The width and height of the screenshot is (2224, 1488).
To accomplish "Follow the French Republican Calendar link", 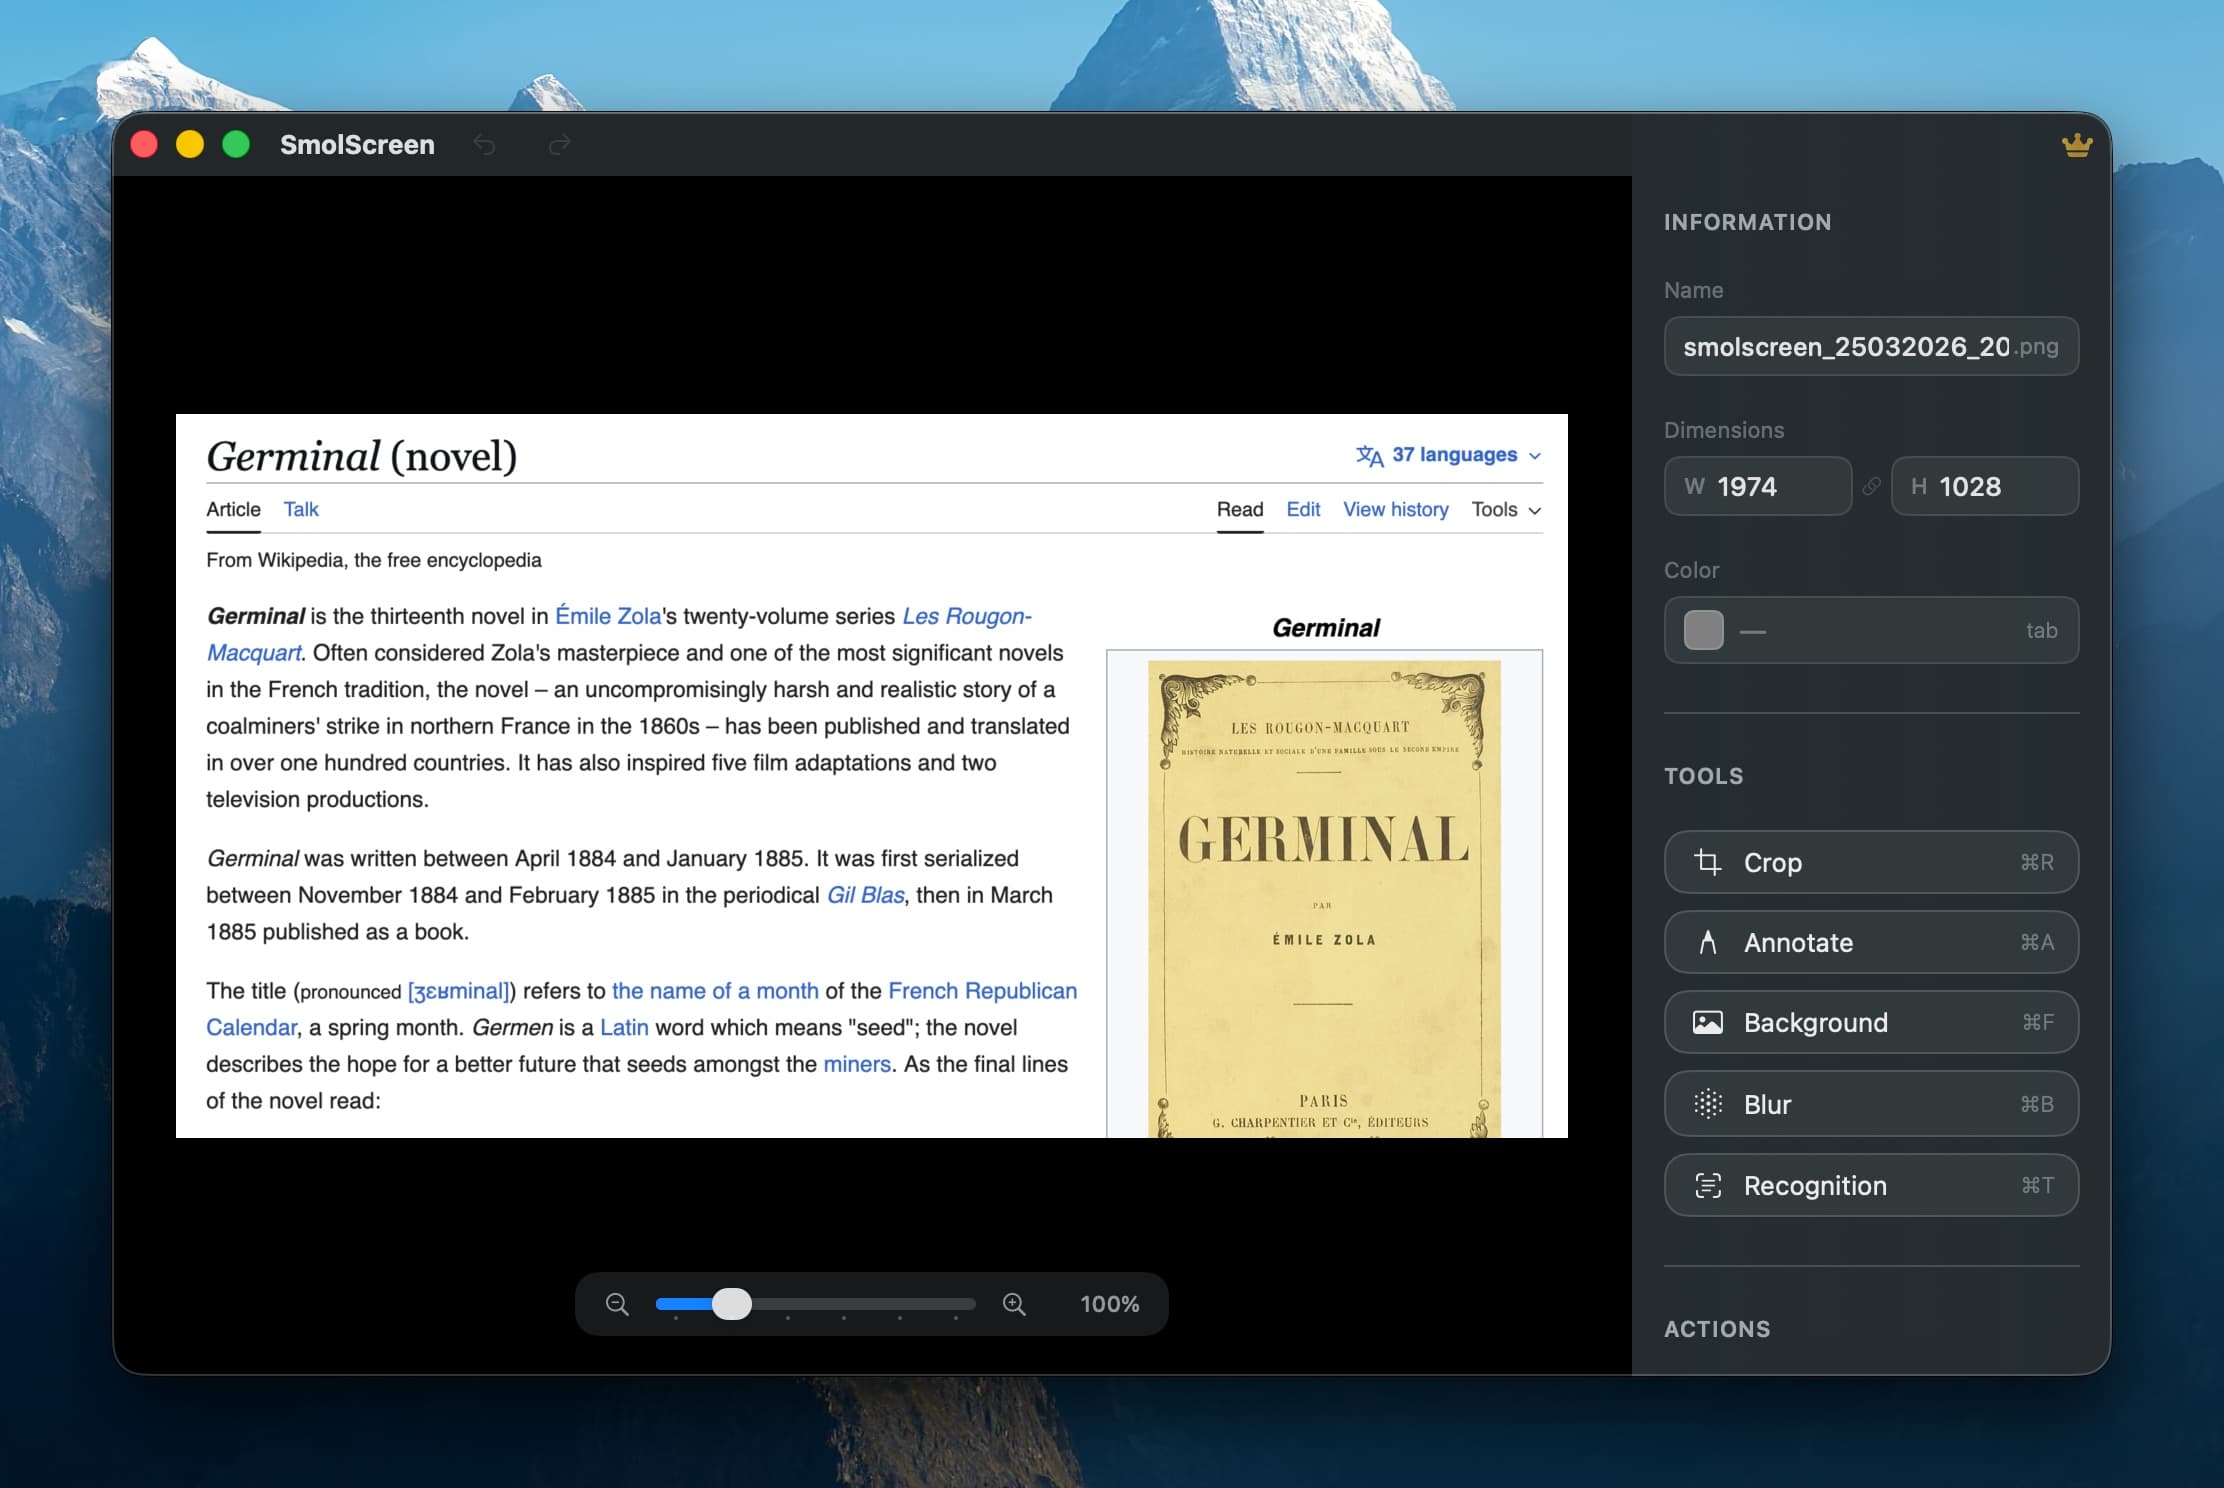I will 982,991.
